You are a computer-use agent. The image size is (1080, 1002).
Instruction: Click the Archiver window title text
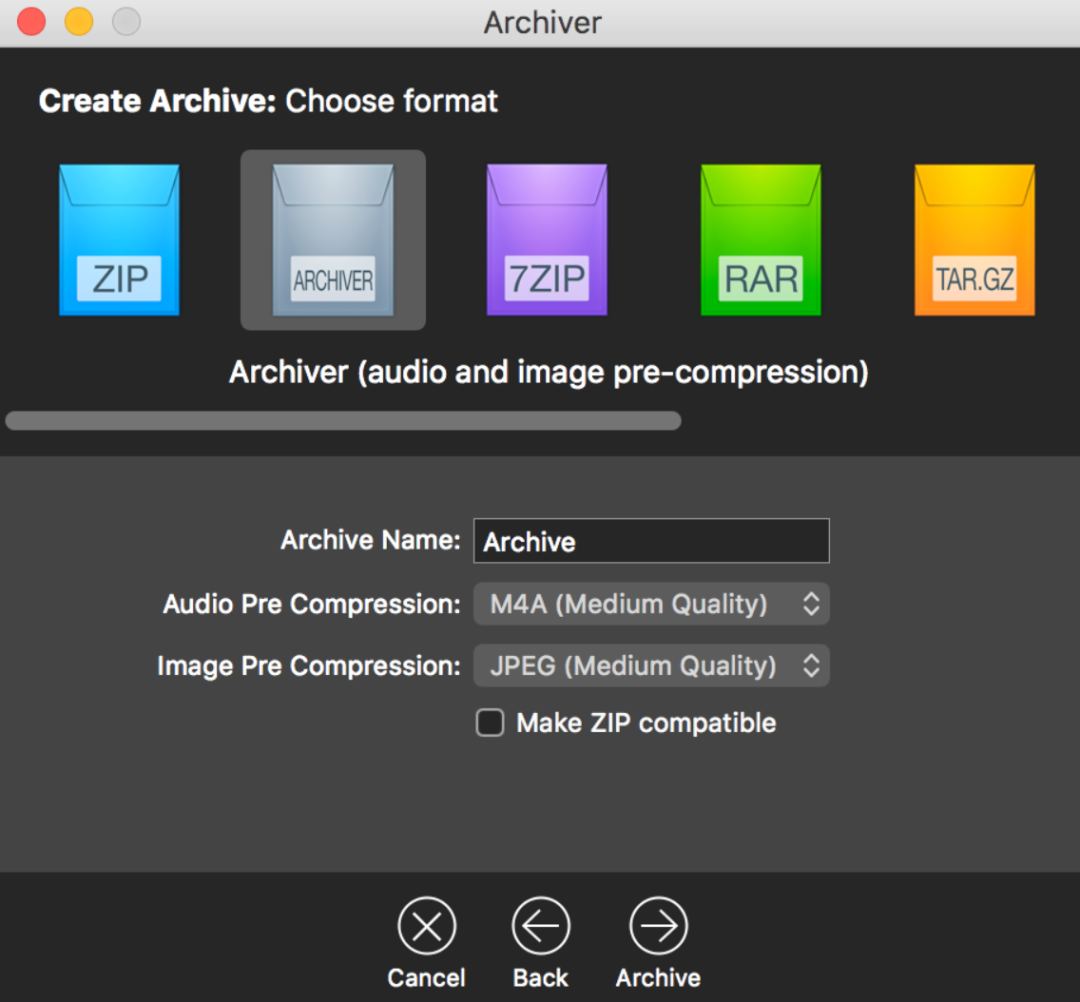pyautogui.click(x=542, y=23)
